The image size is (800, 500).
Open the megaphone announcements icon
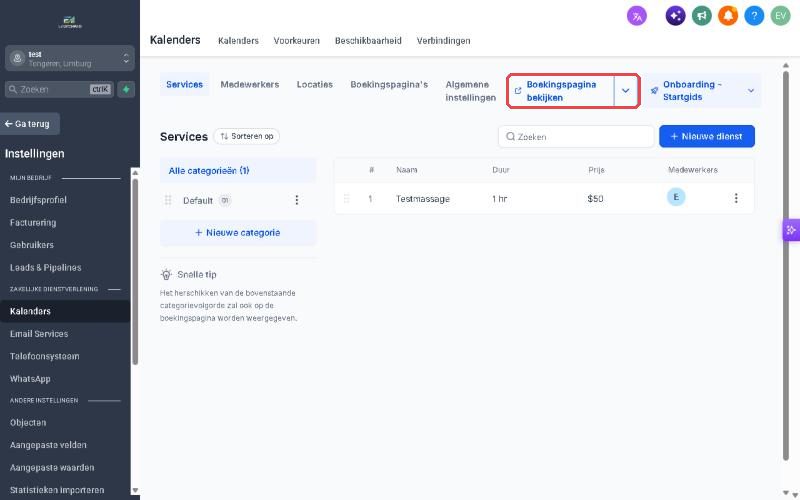[x=702, y=16]
